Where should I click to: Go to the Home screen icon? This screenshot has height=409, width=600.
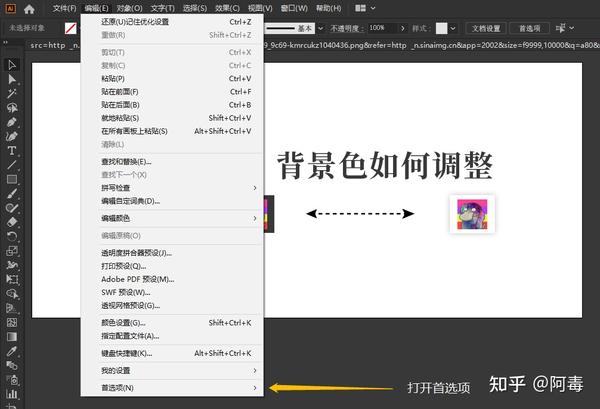click(x=29, y=9)
